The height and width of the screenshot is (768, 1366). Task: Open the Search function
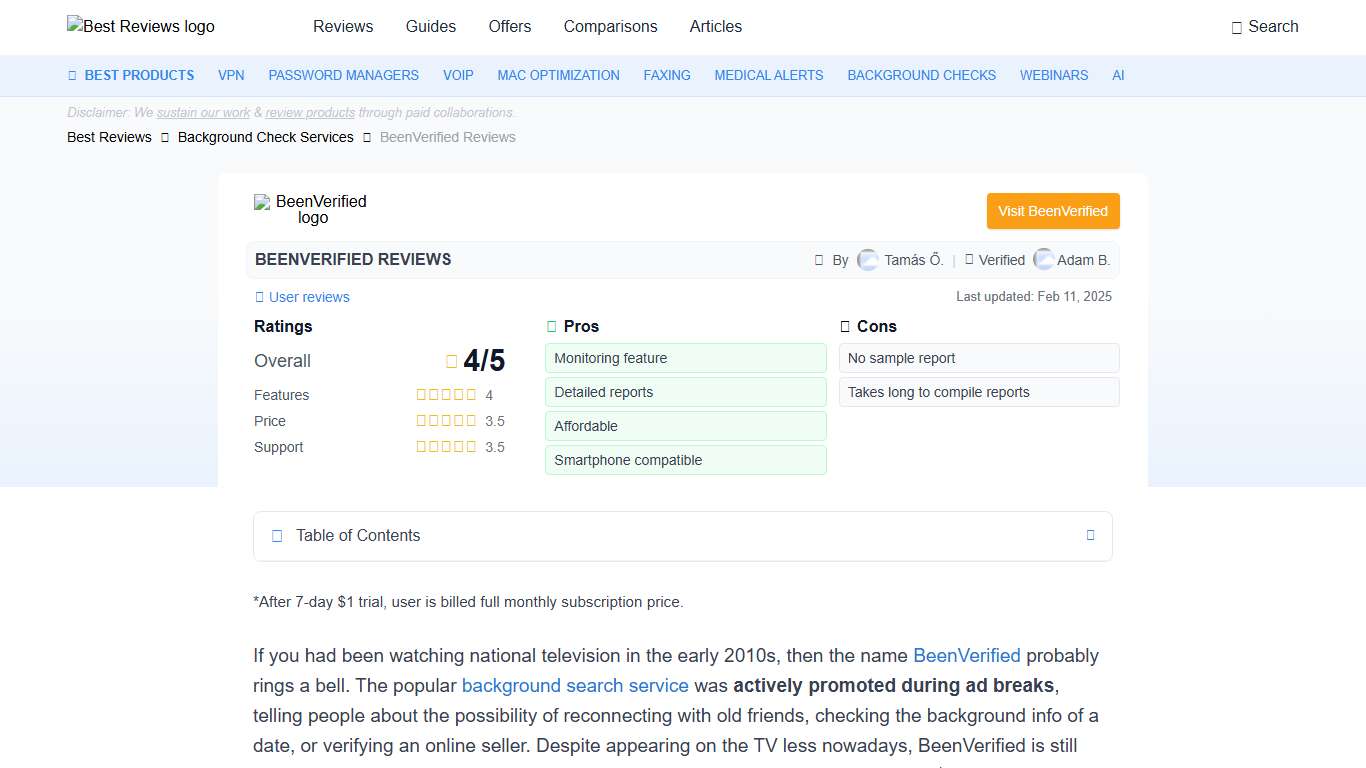(x=1265, y=27)
